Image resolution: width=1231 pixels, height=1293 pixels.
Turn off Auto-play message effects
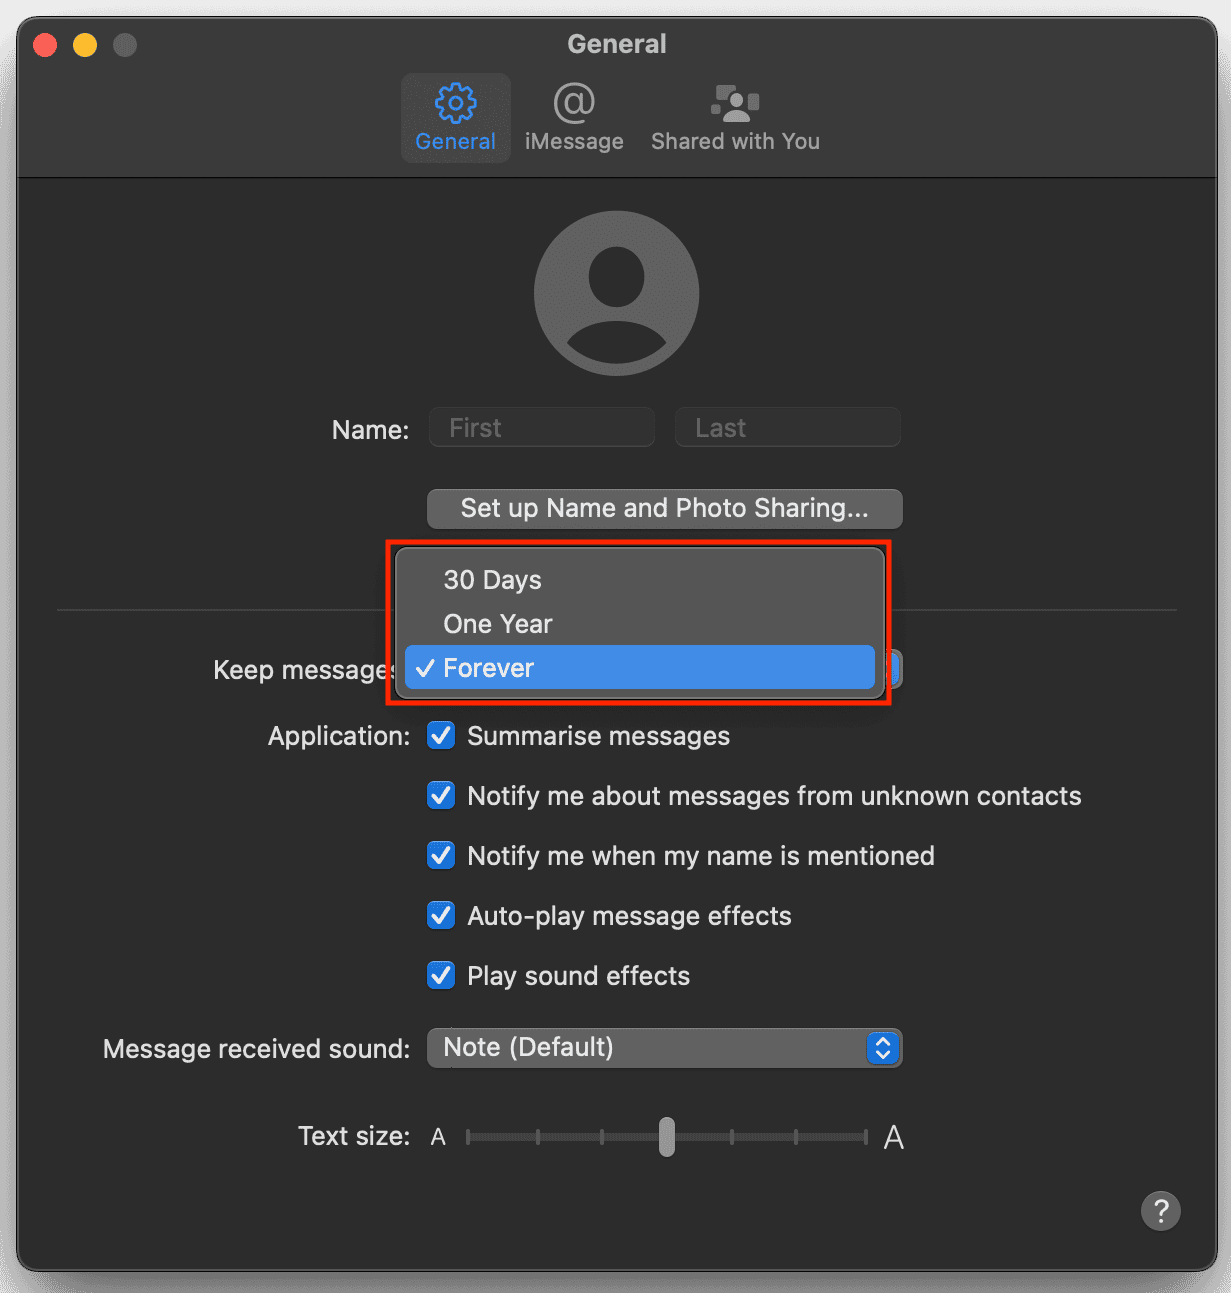(441, 916)
